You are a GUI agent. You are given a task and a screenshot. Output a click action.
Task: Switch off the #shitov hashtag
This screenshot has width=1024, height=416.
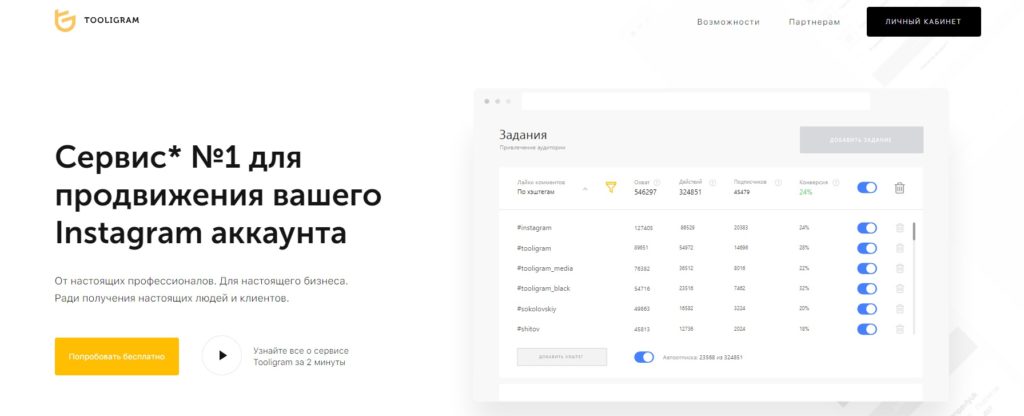pyautogui.click(x=867, y=329)
